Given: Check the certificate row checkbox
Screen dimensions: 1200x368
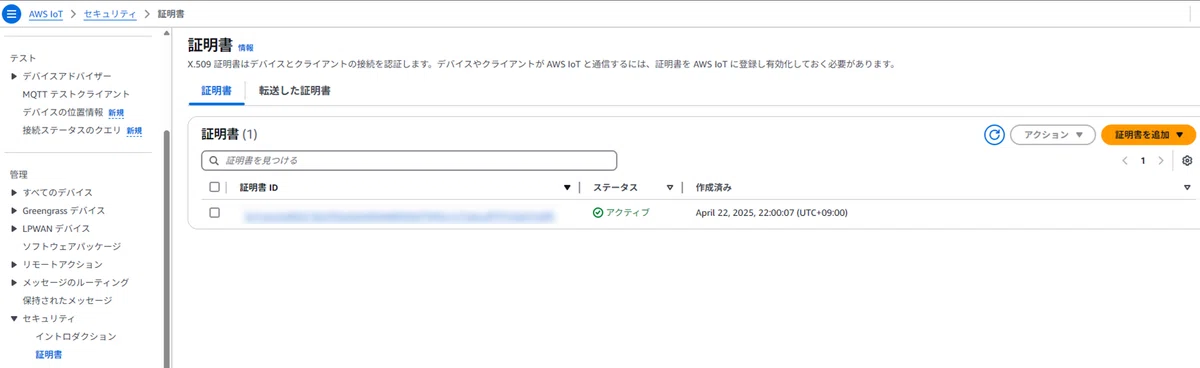Looking at the screenshot, I should click(214, 212).
